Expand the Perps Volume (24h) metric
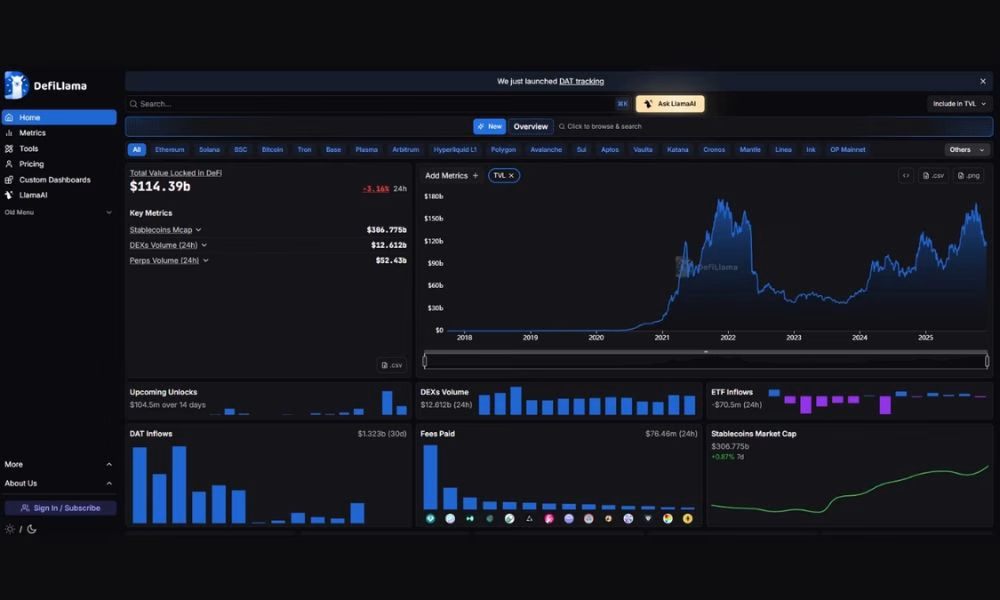 tap(205, 260)
